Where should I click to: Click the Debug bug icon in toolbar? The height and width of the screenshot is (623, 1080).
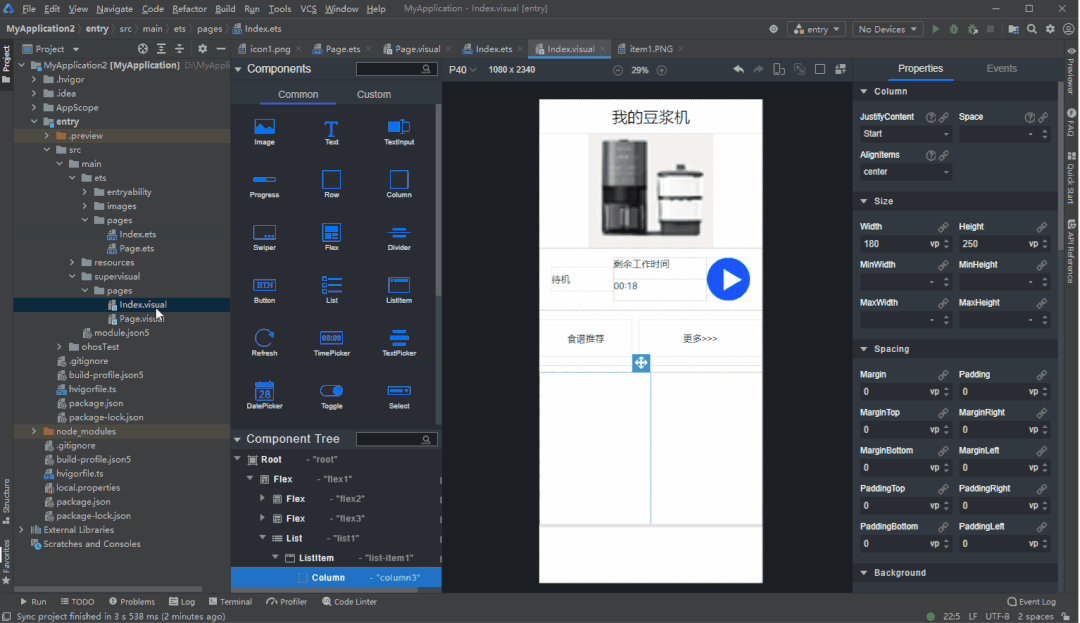pyautogui.click(x=954, y=29)
